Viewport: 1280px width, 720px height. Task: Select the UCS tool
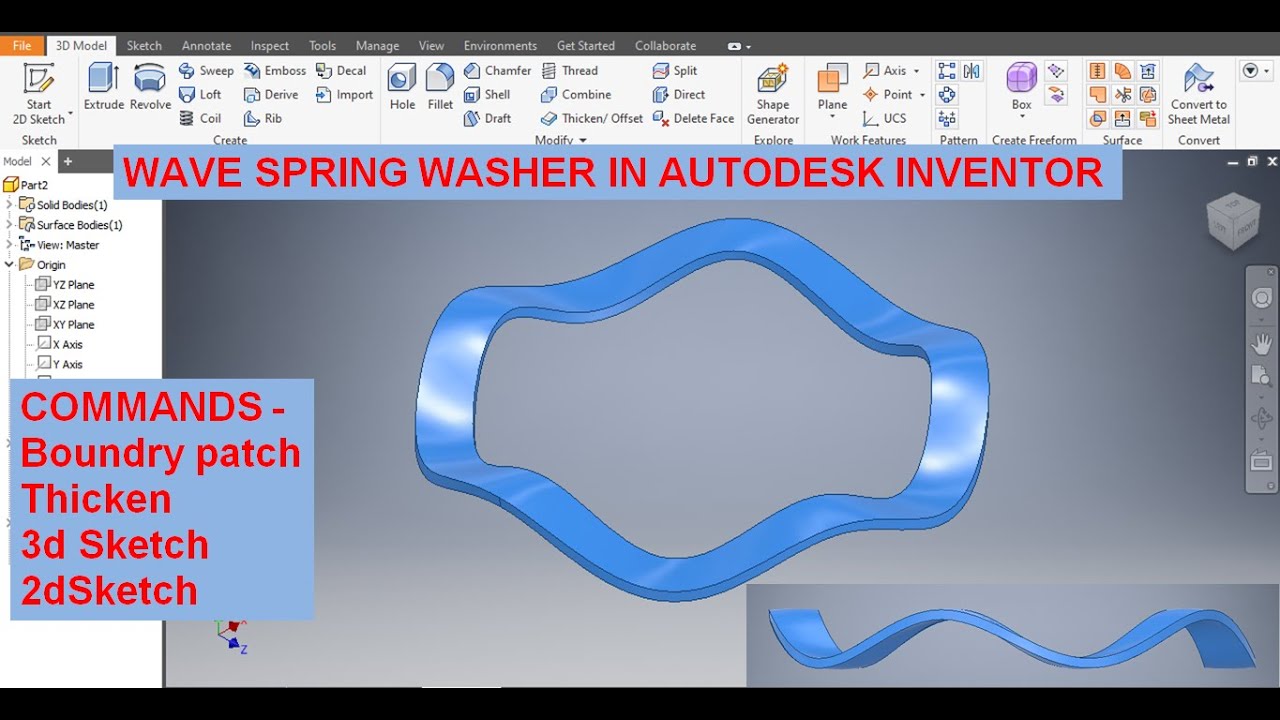[x=885, y=119]
